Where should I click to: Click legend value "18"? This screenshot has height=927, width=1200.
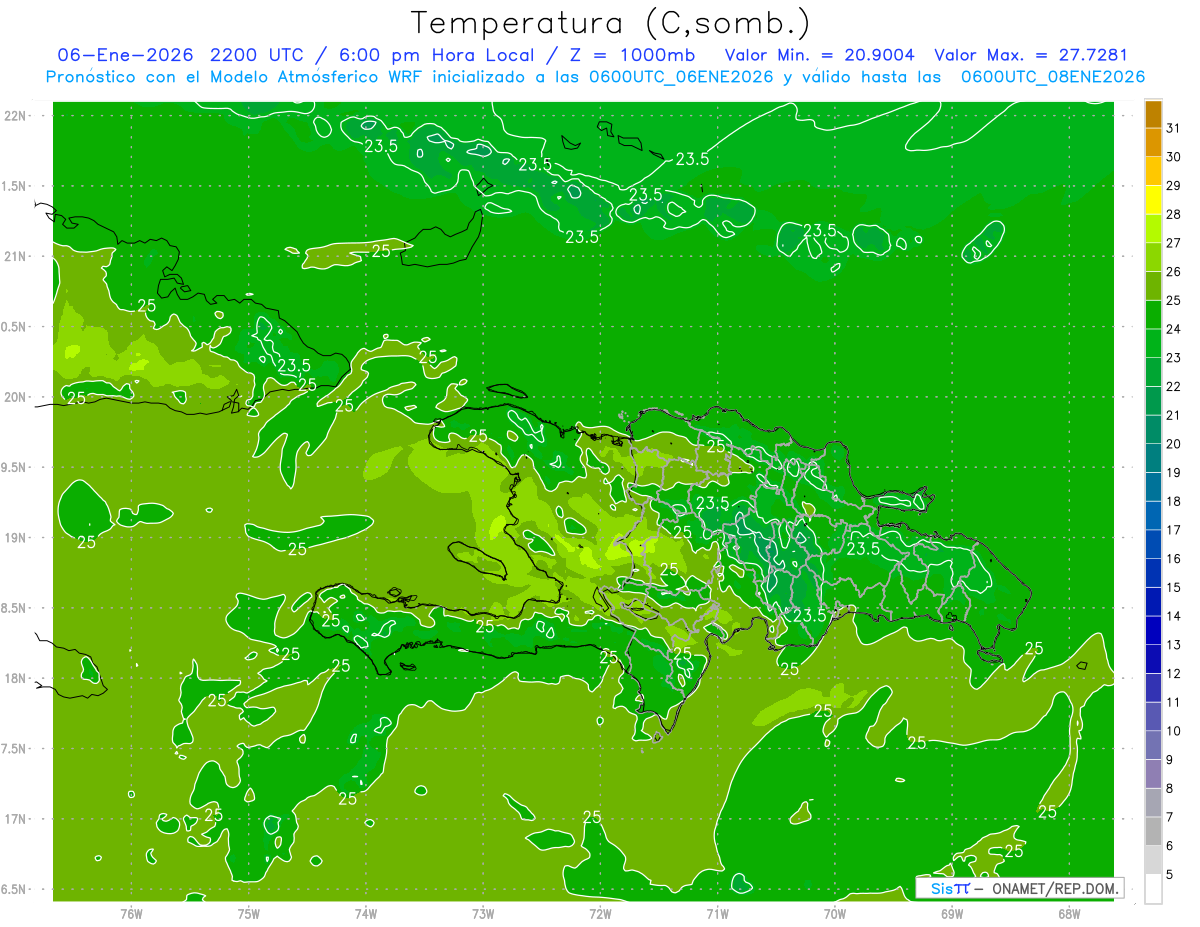pyautogui.click(x=1173, y=501)
